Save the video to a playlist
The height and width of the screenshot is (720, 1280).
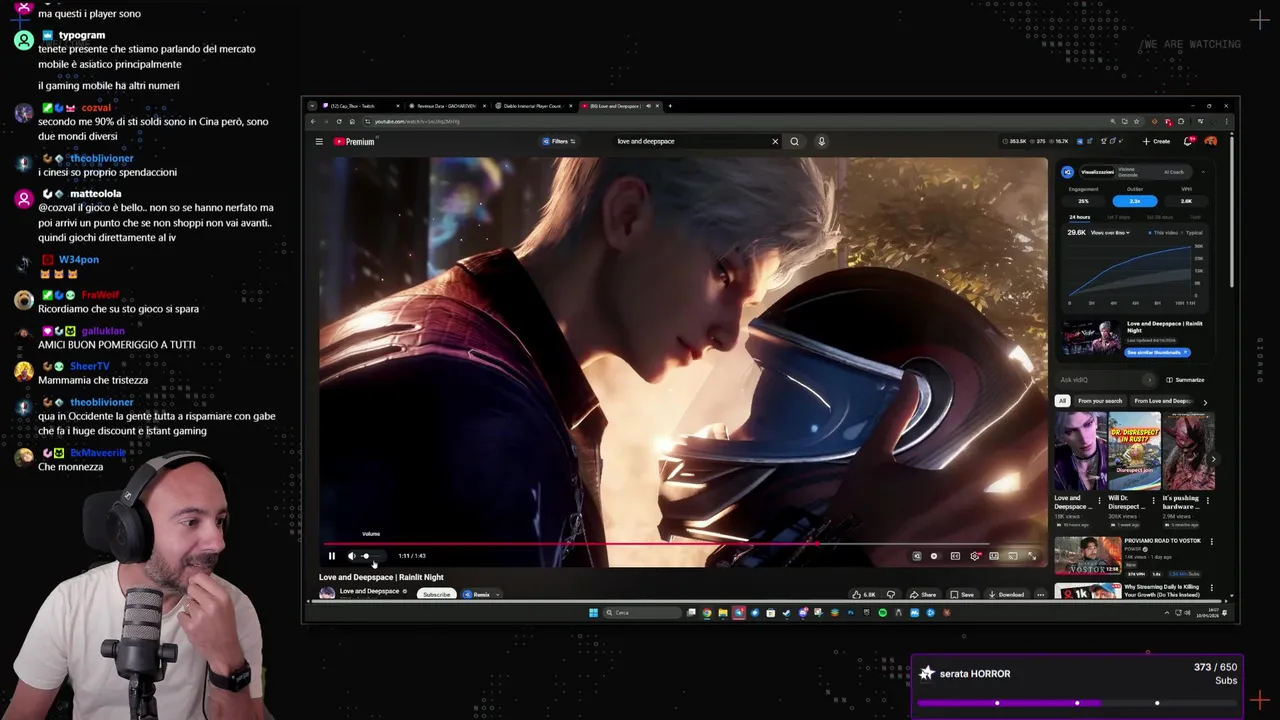[x=962, y=594]
